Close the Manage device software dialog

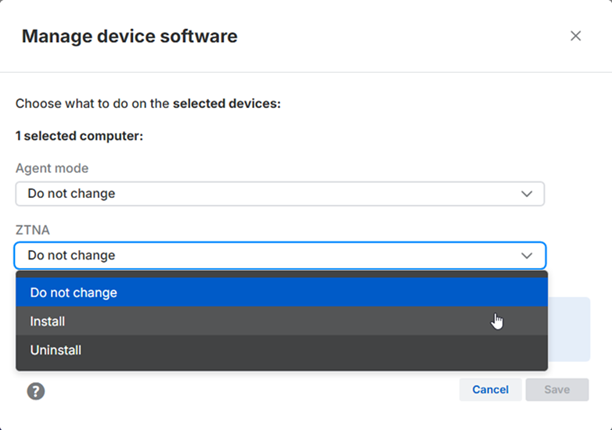(x=575, y=36)
